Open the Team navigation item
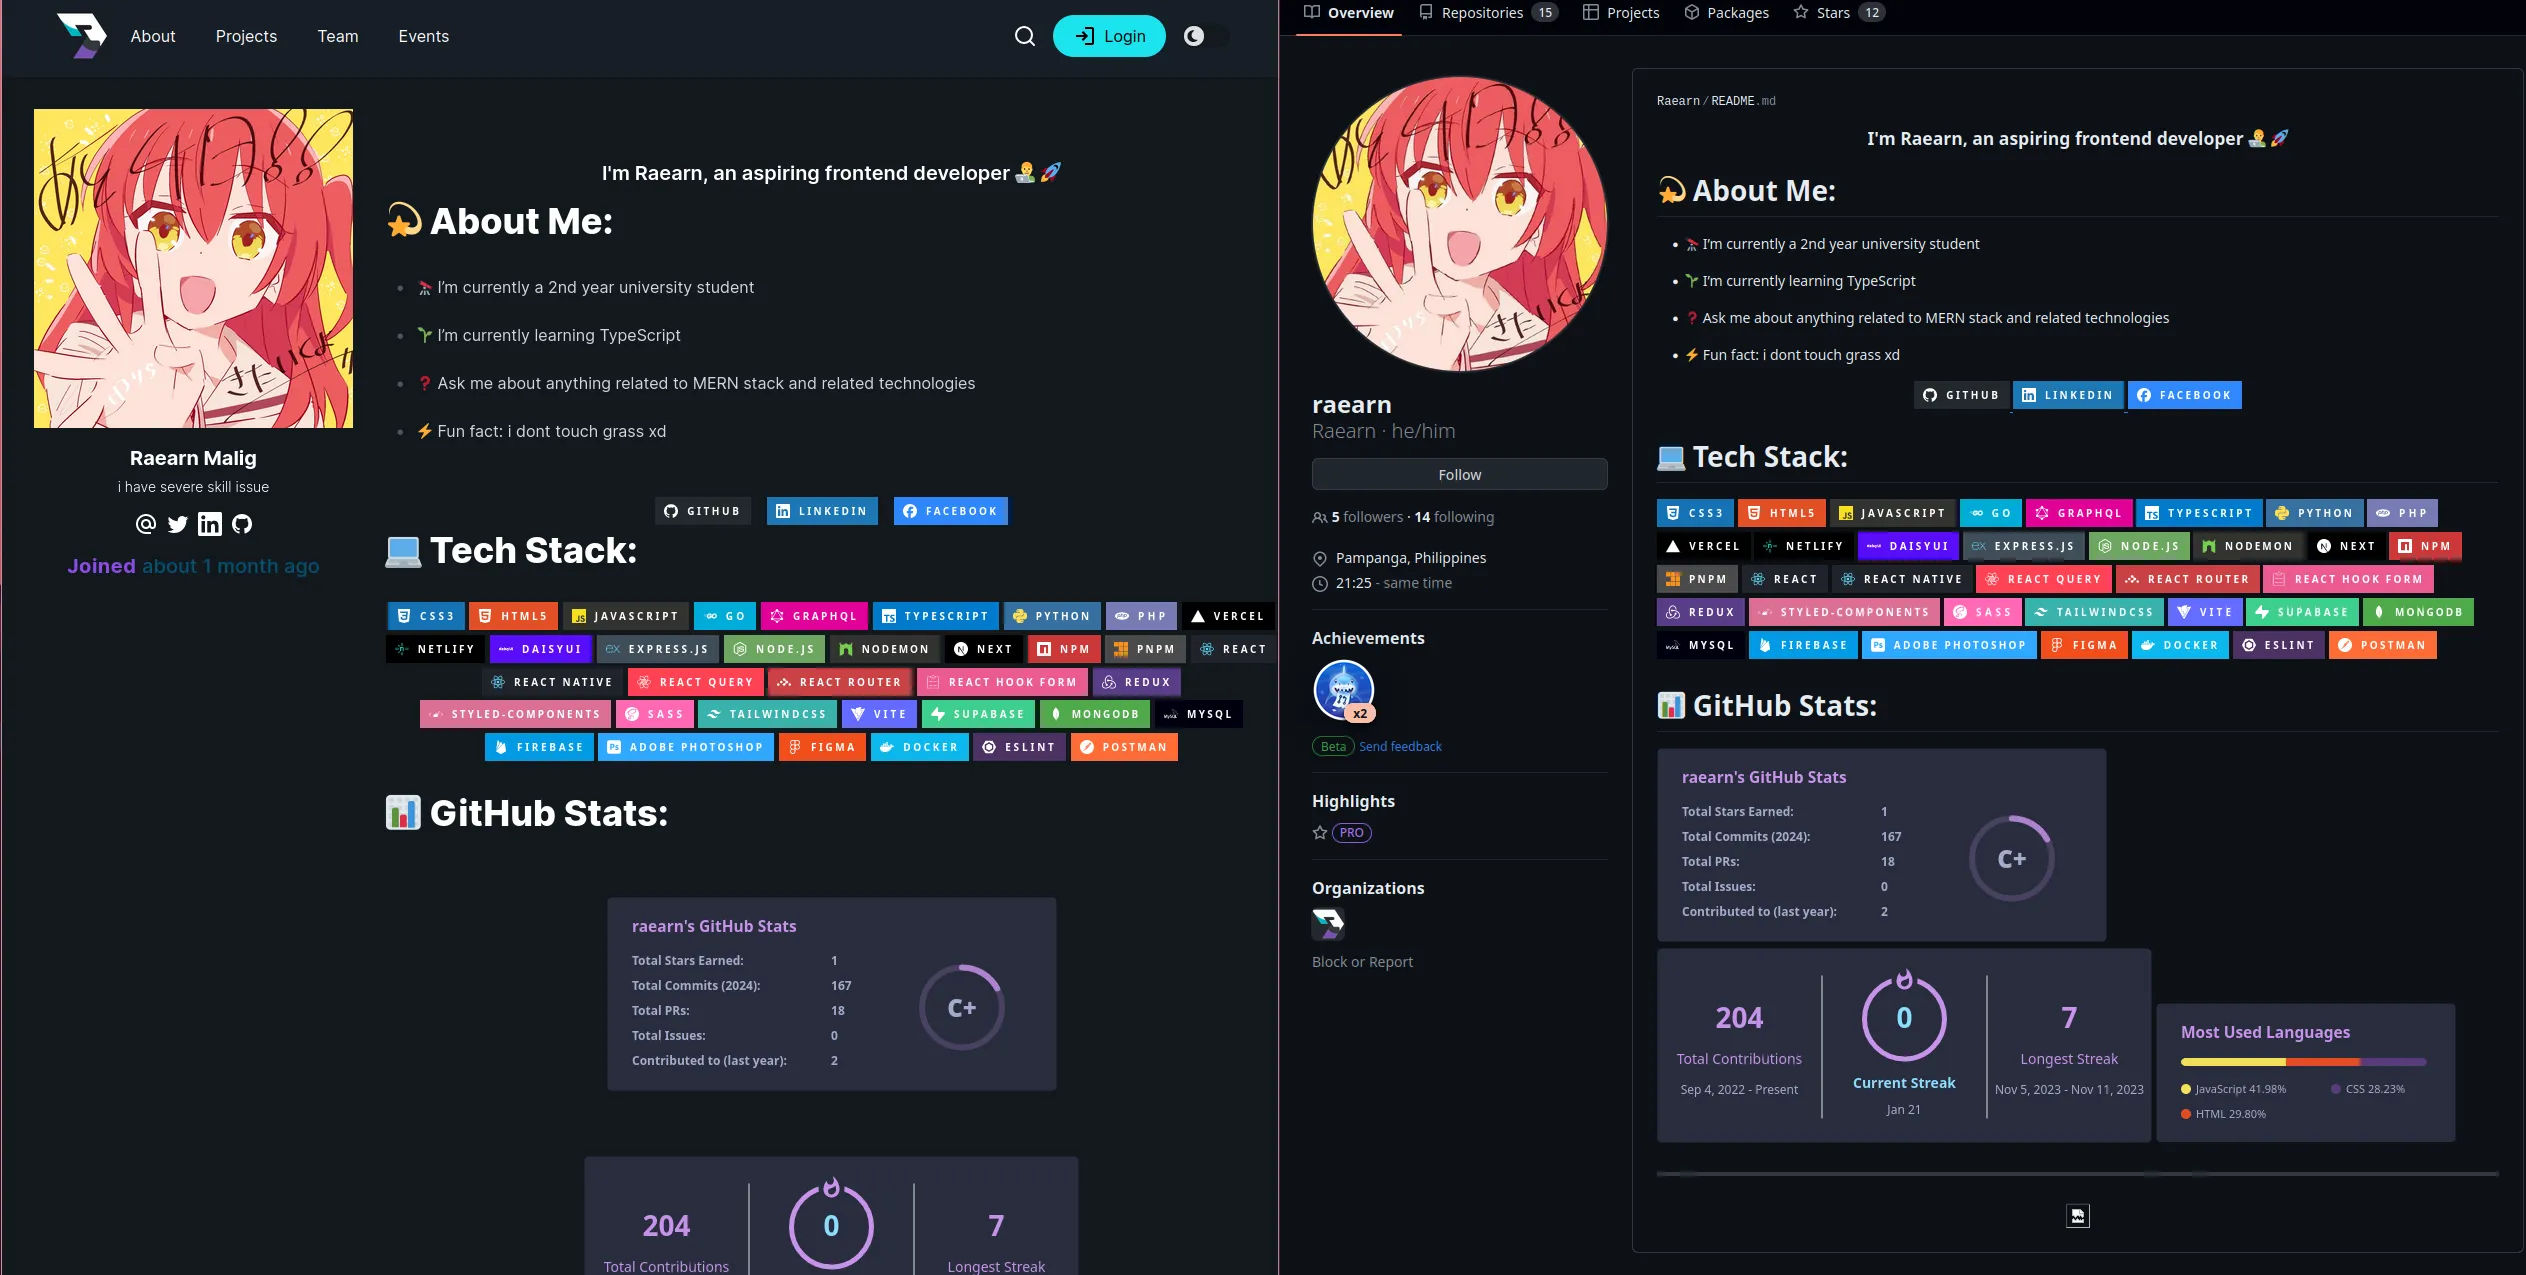The width and height of the screenshot is (2526, 1275). [337, 36]
